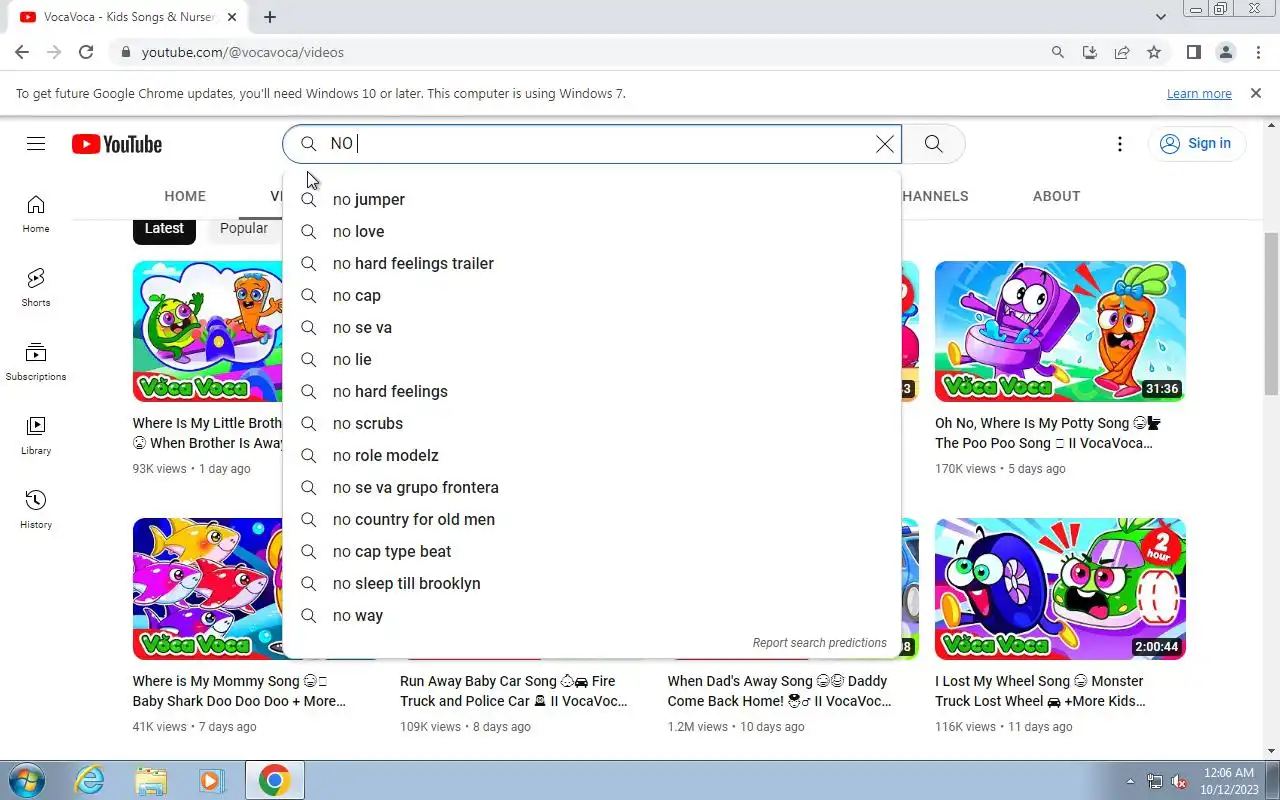The height and width of the screenshot is (800, 1280).
Task: Open Chrome three-dot menu
Action: (x=1258, y=52)
